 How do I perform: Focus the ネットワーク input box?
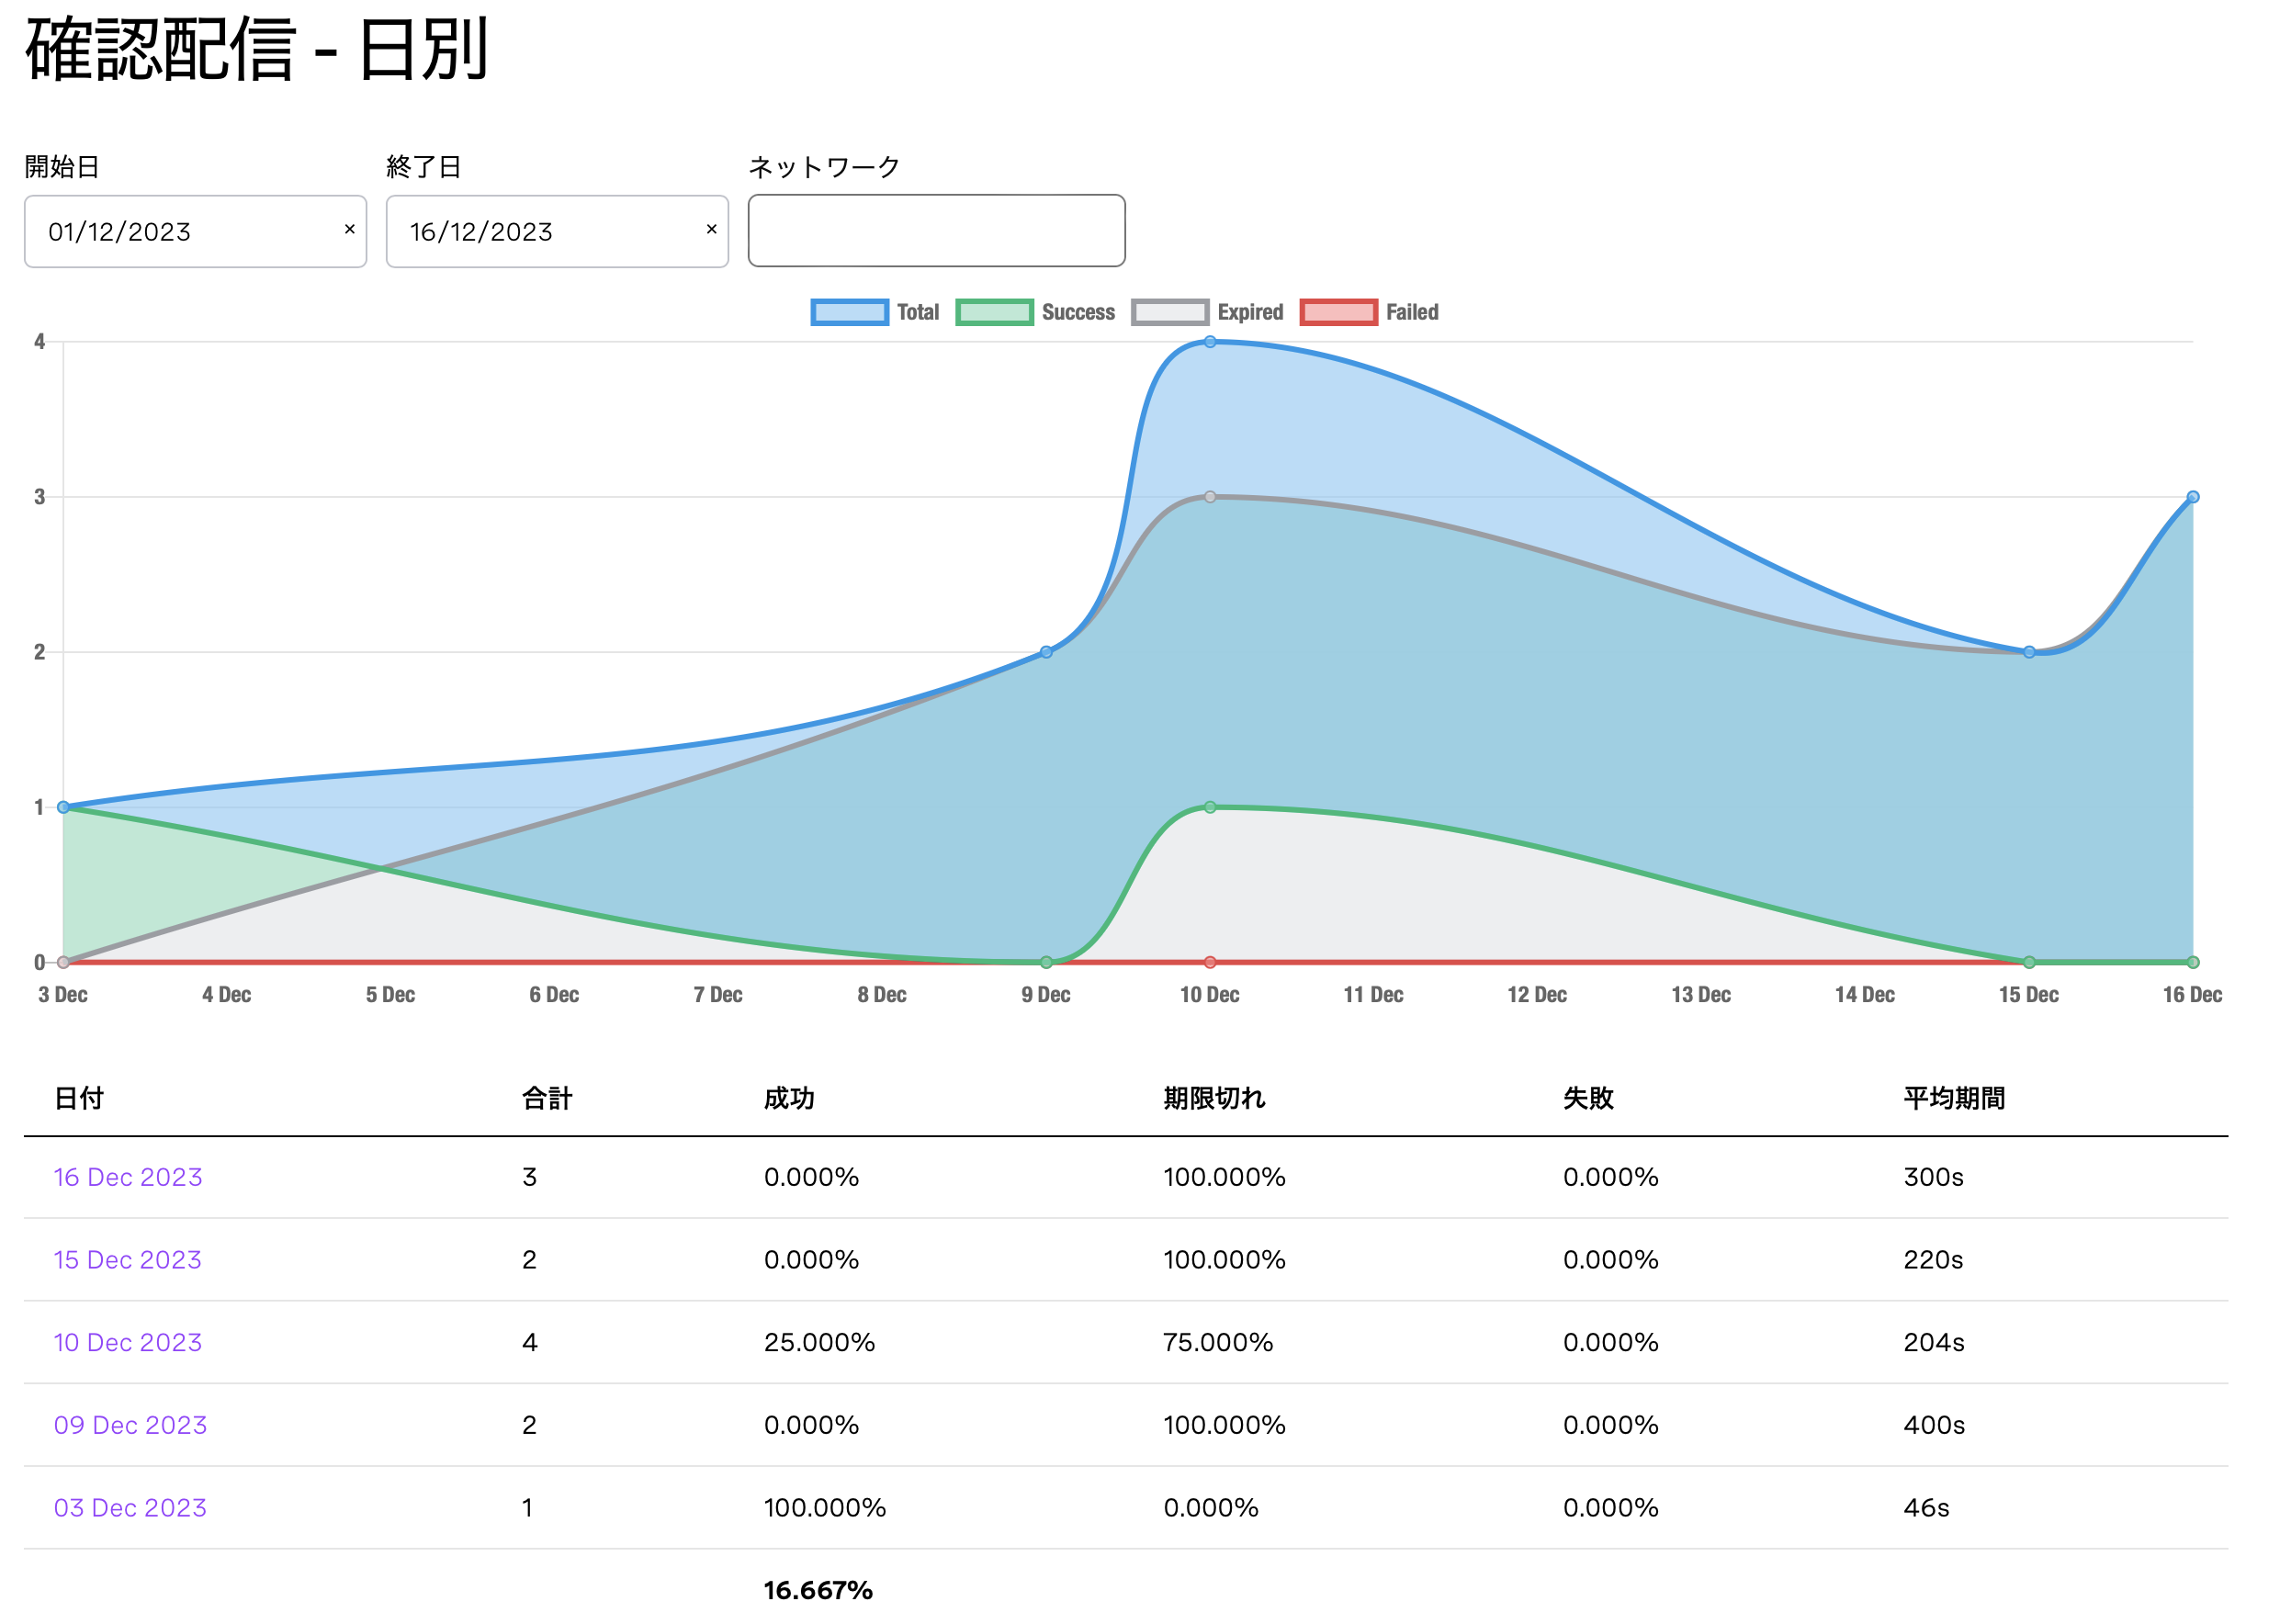point(935,231)
